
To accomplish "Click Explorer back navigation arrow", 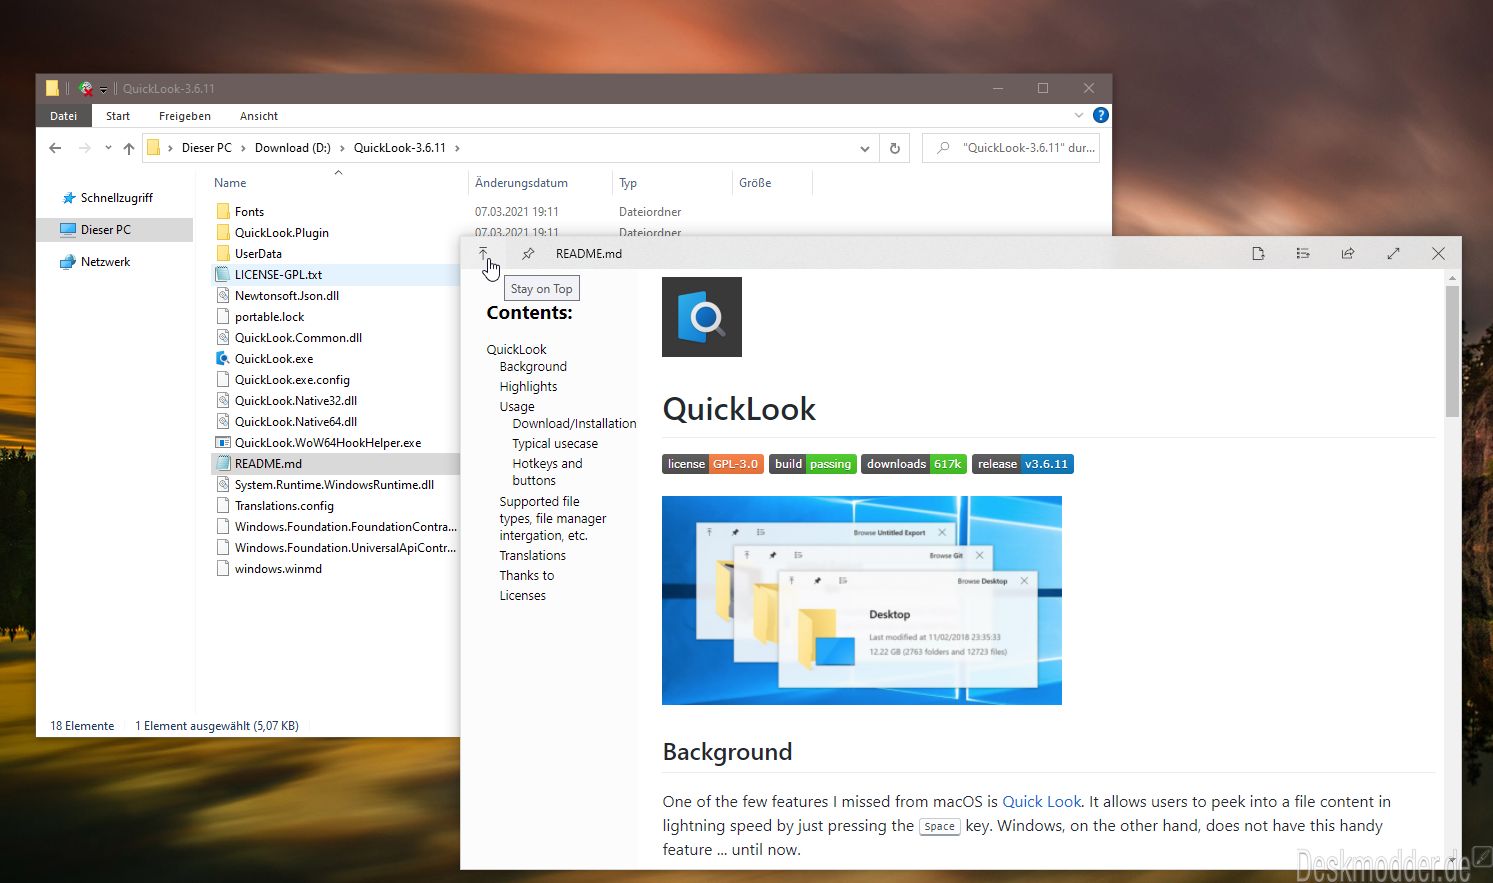I will [x=55, y=148].
